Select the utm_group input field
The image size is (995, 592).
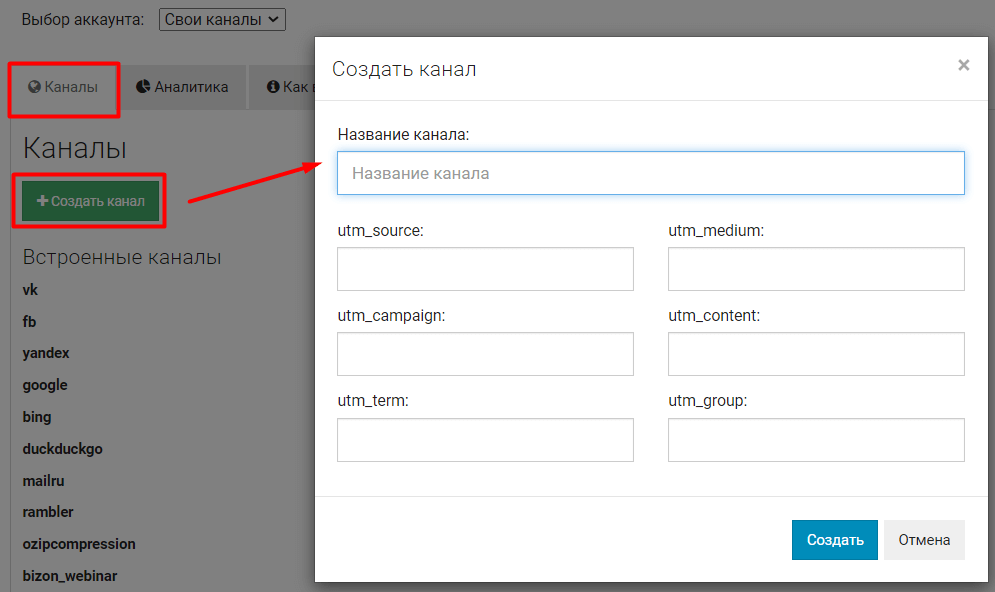point(816,440)
